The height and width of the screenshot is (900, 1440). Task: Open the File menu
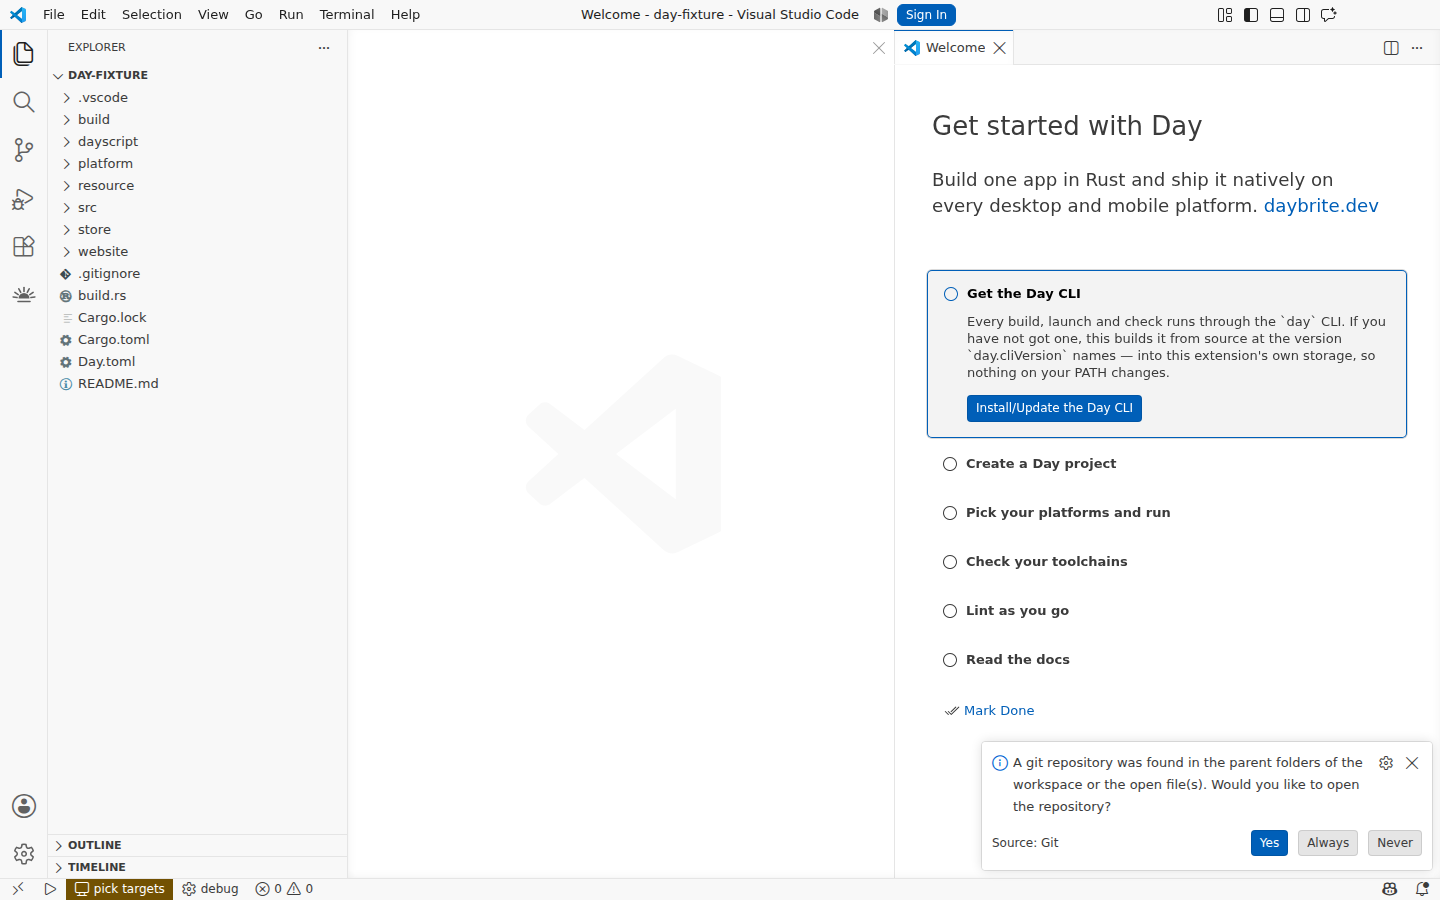(54, 15)
